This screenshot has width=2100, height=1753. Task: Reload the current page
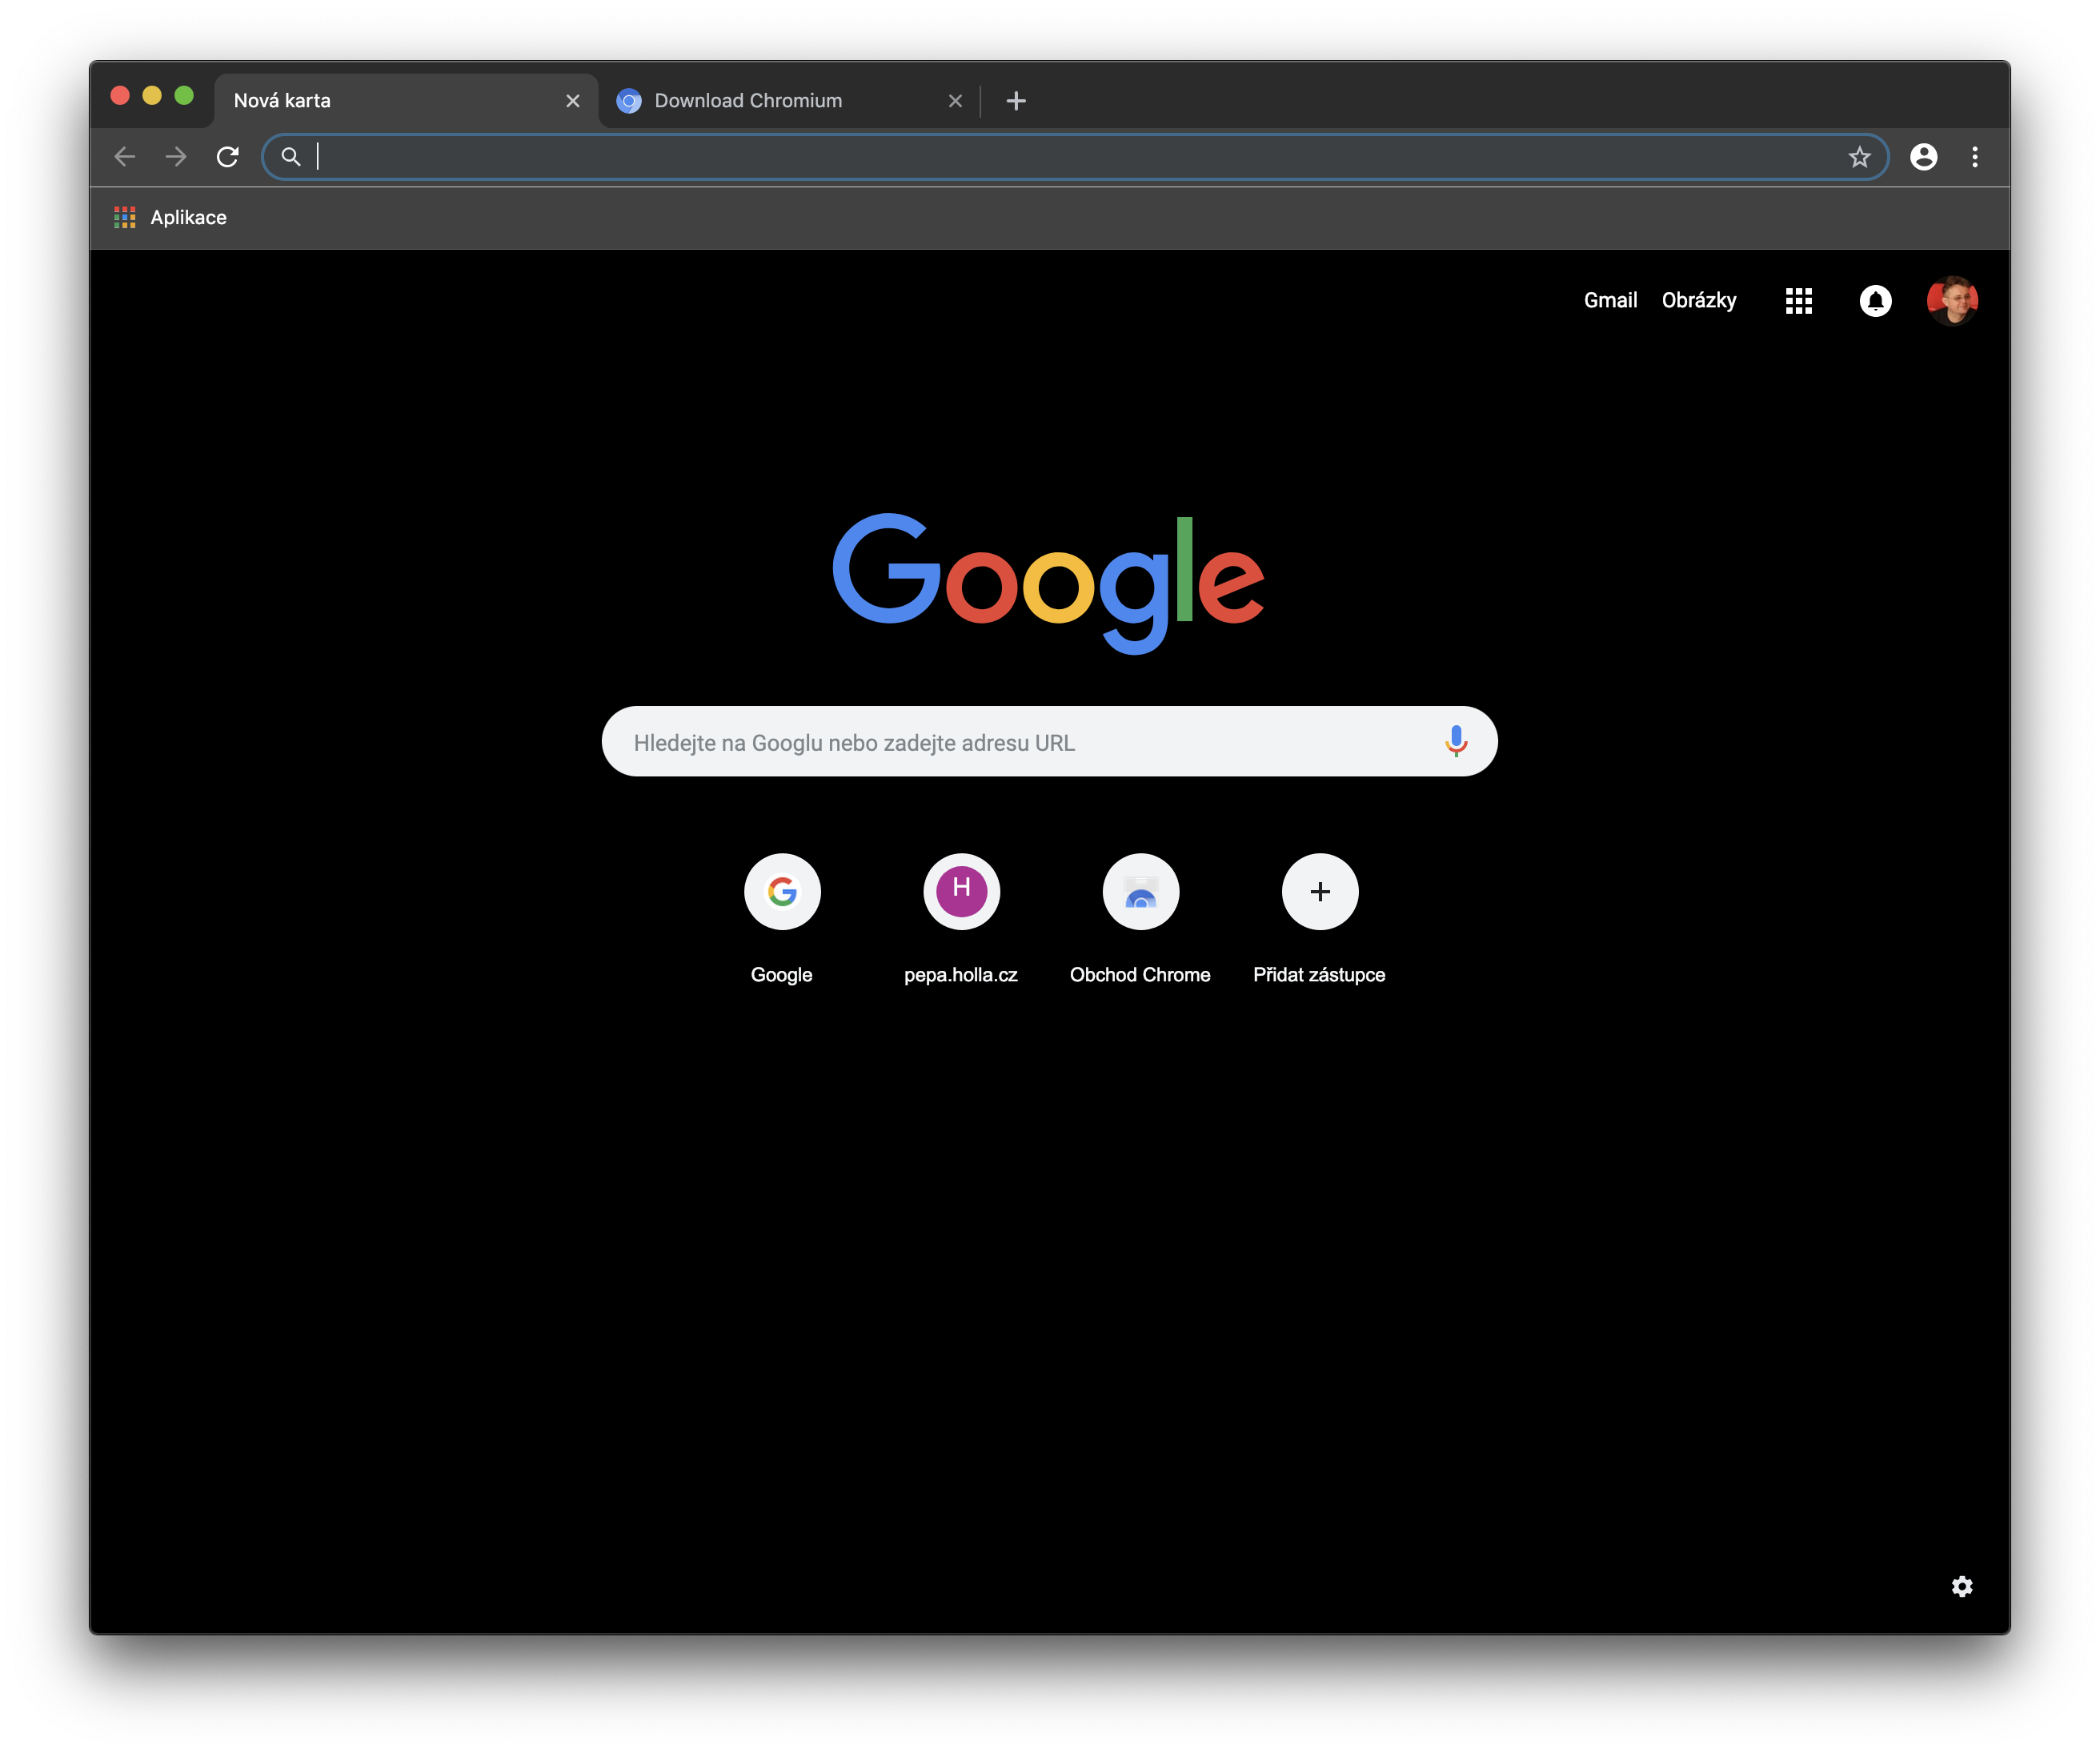tap(228, 157)
